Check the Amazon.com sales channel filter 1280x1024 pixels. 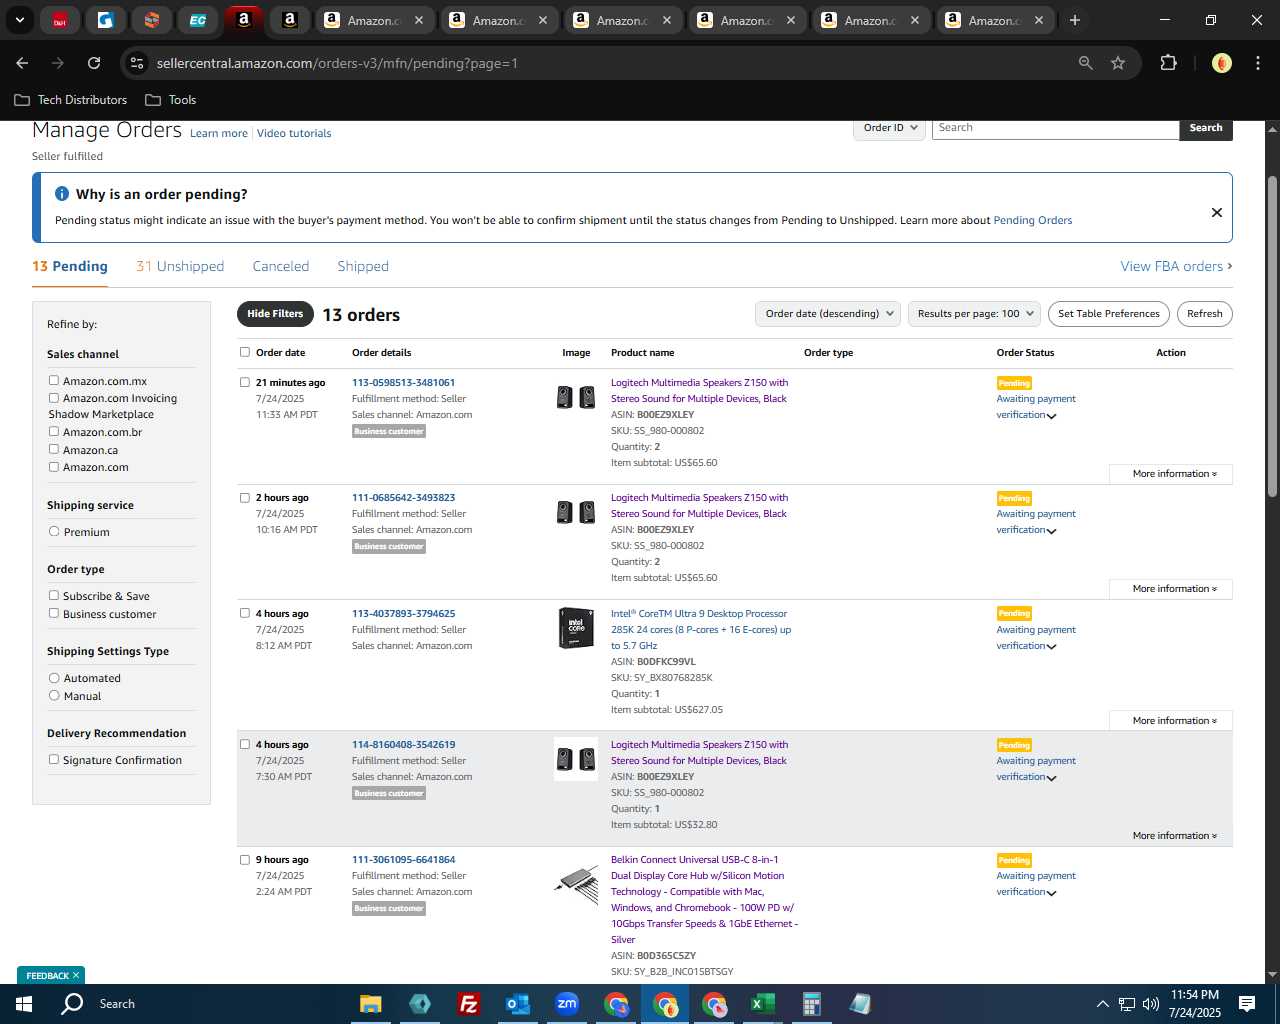54,466
